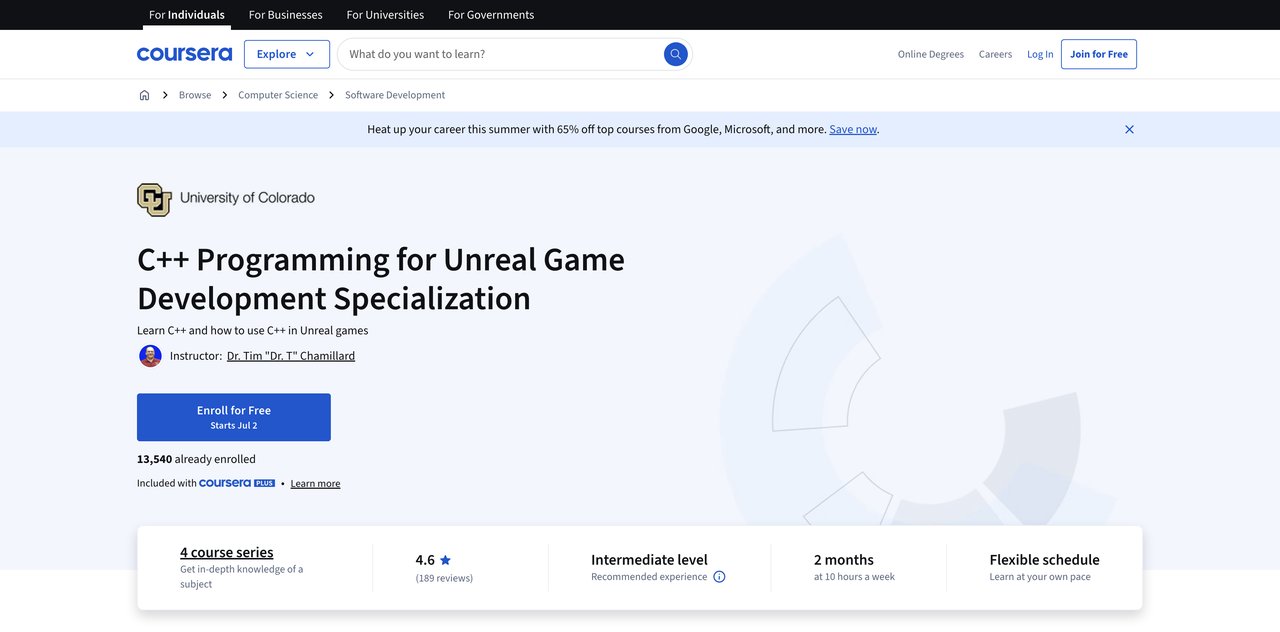Screen dimensions: 1280x632
Task: Go to the Computer Science breadcrumb
Action: [x=278, y=95]
